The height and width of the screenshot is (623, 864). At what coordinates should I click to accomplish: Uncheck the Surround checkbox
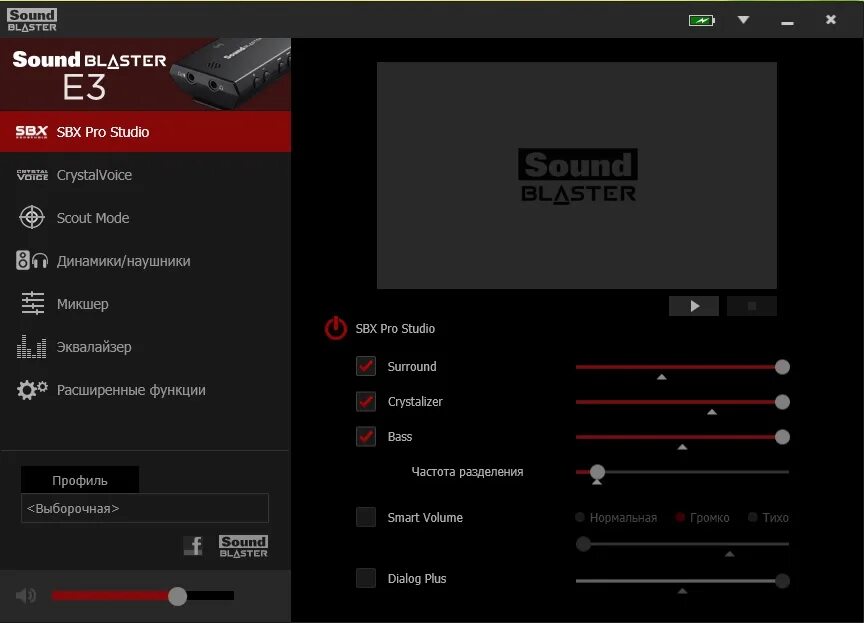click(x=366, y=366)
